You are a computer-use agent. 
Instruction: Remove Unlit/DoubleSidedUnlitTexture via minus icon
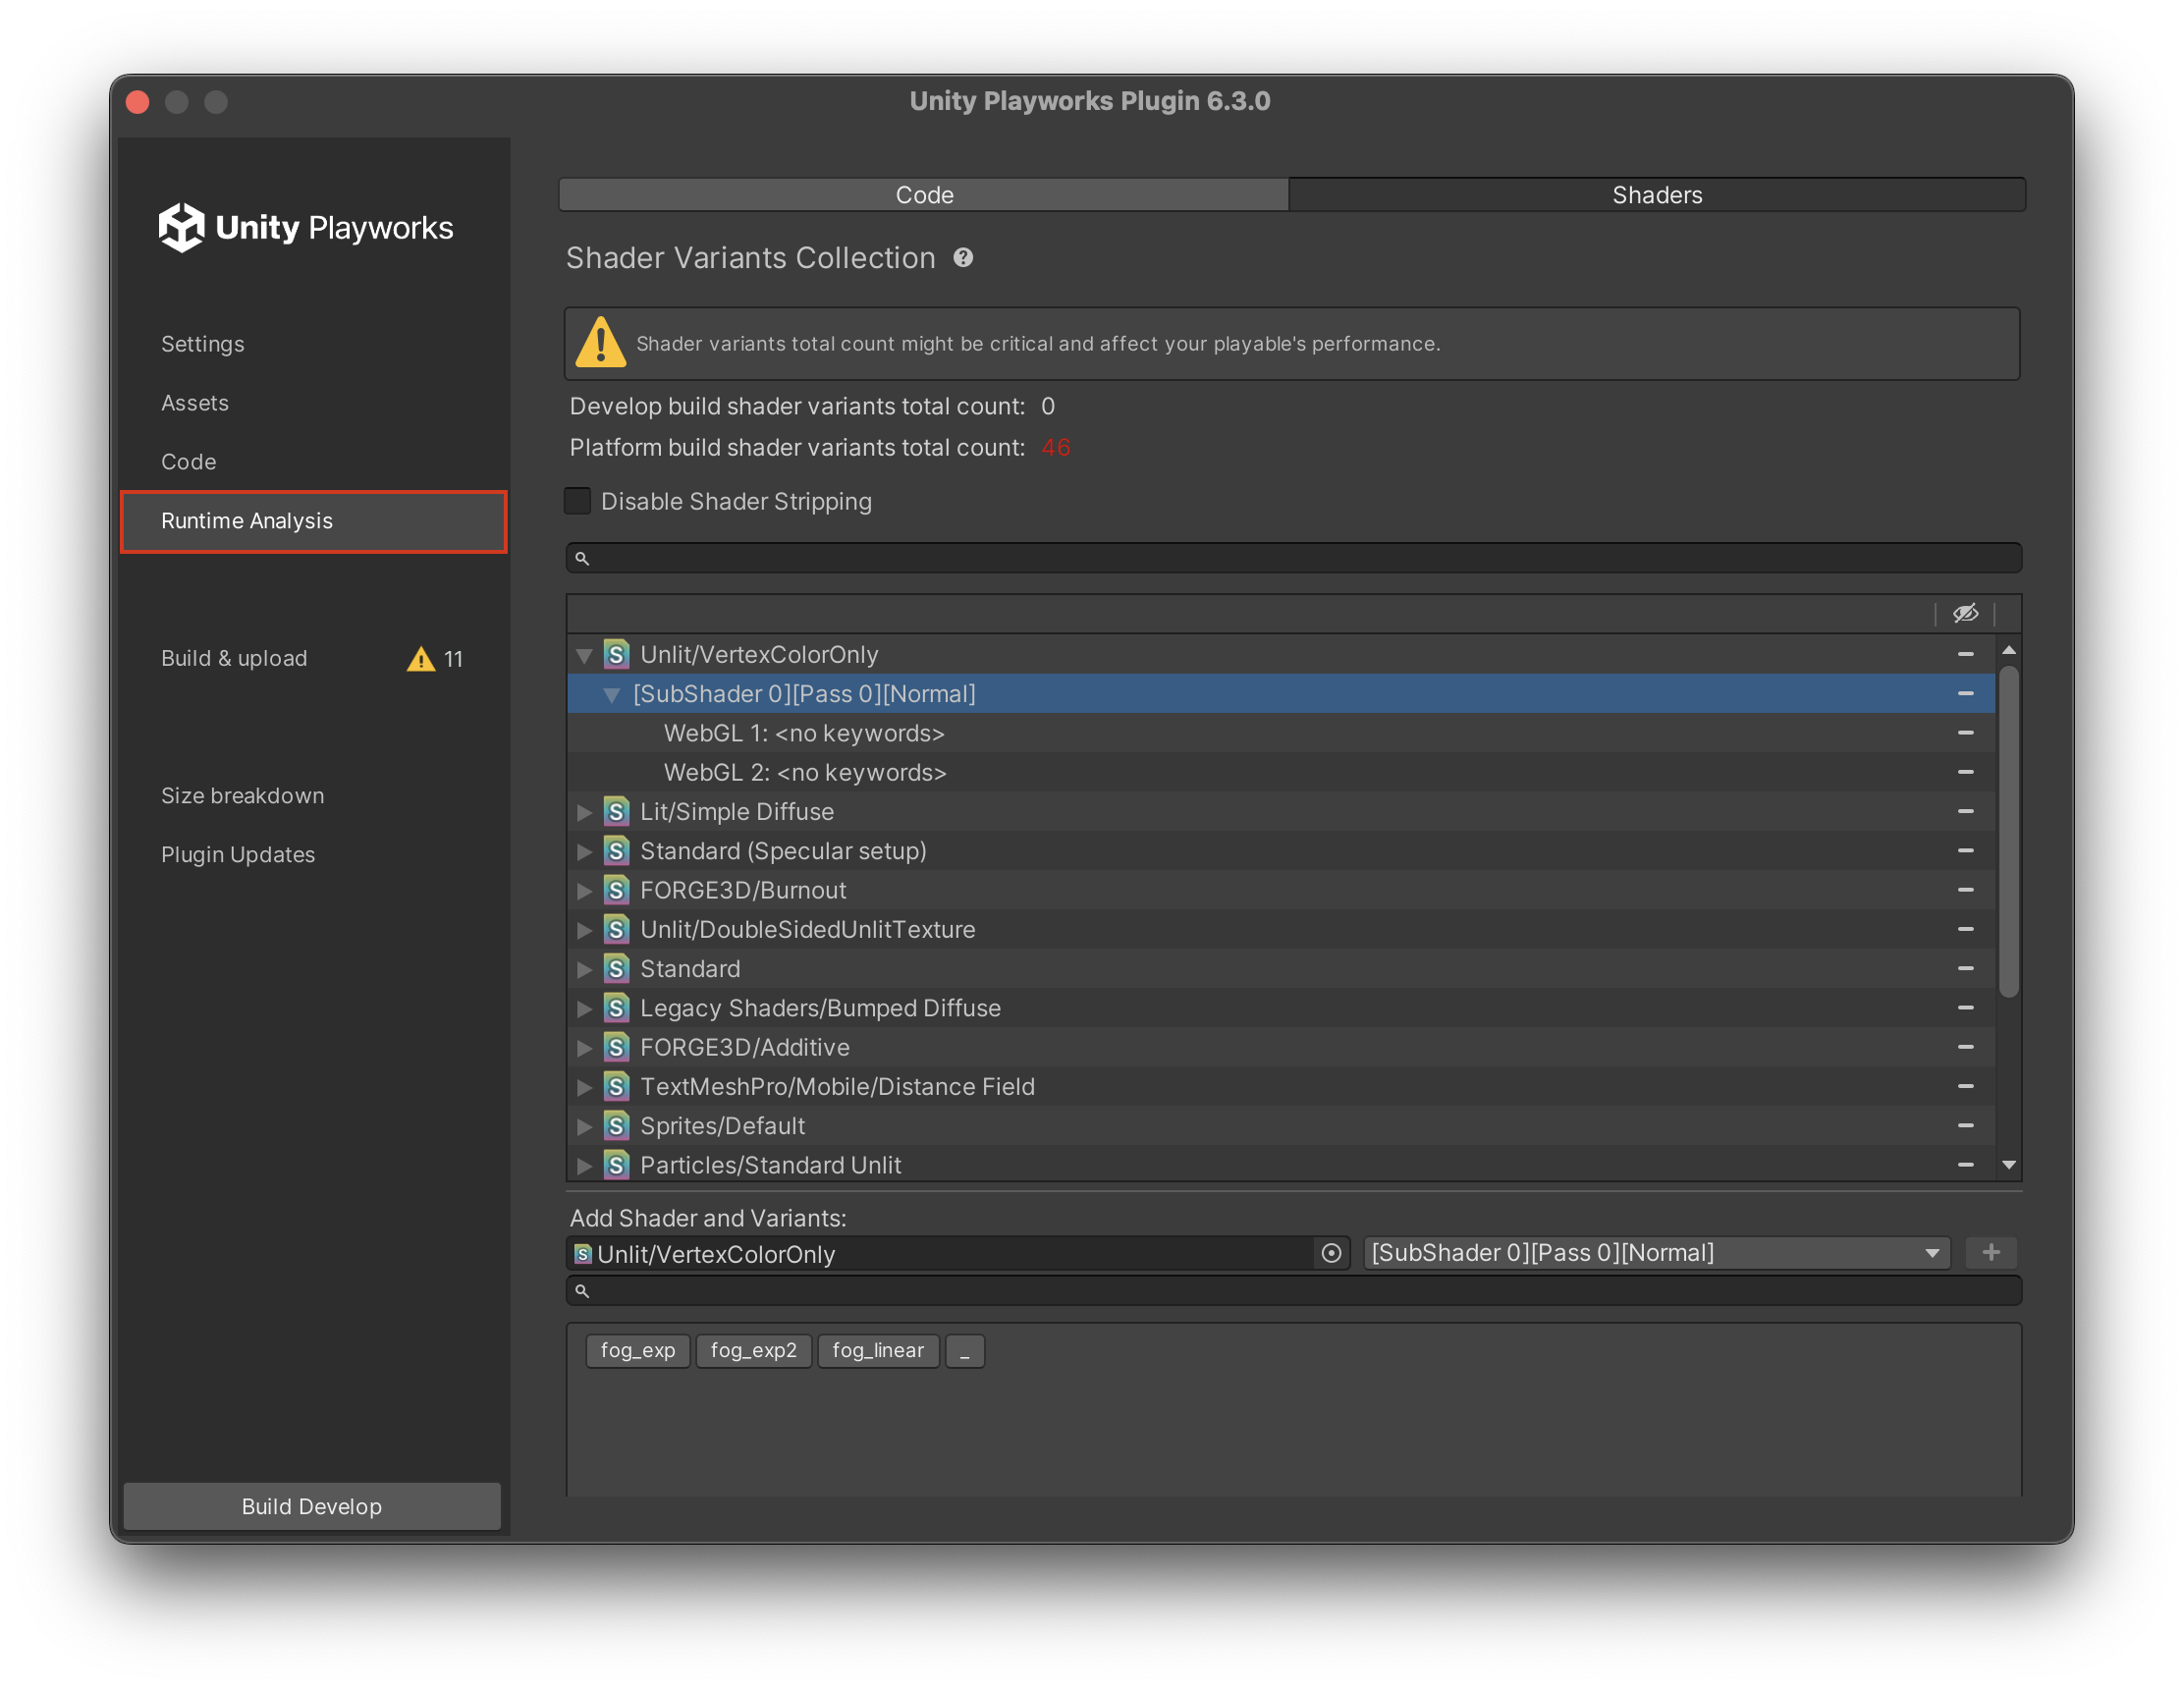click(1965, 929)
